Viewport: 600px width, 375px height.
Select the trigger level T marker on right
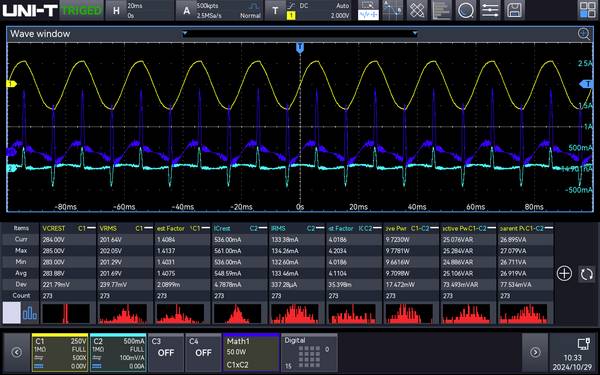pos(586,84)
